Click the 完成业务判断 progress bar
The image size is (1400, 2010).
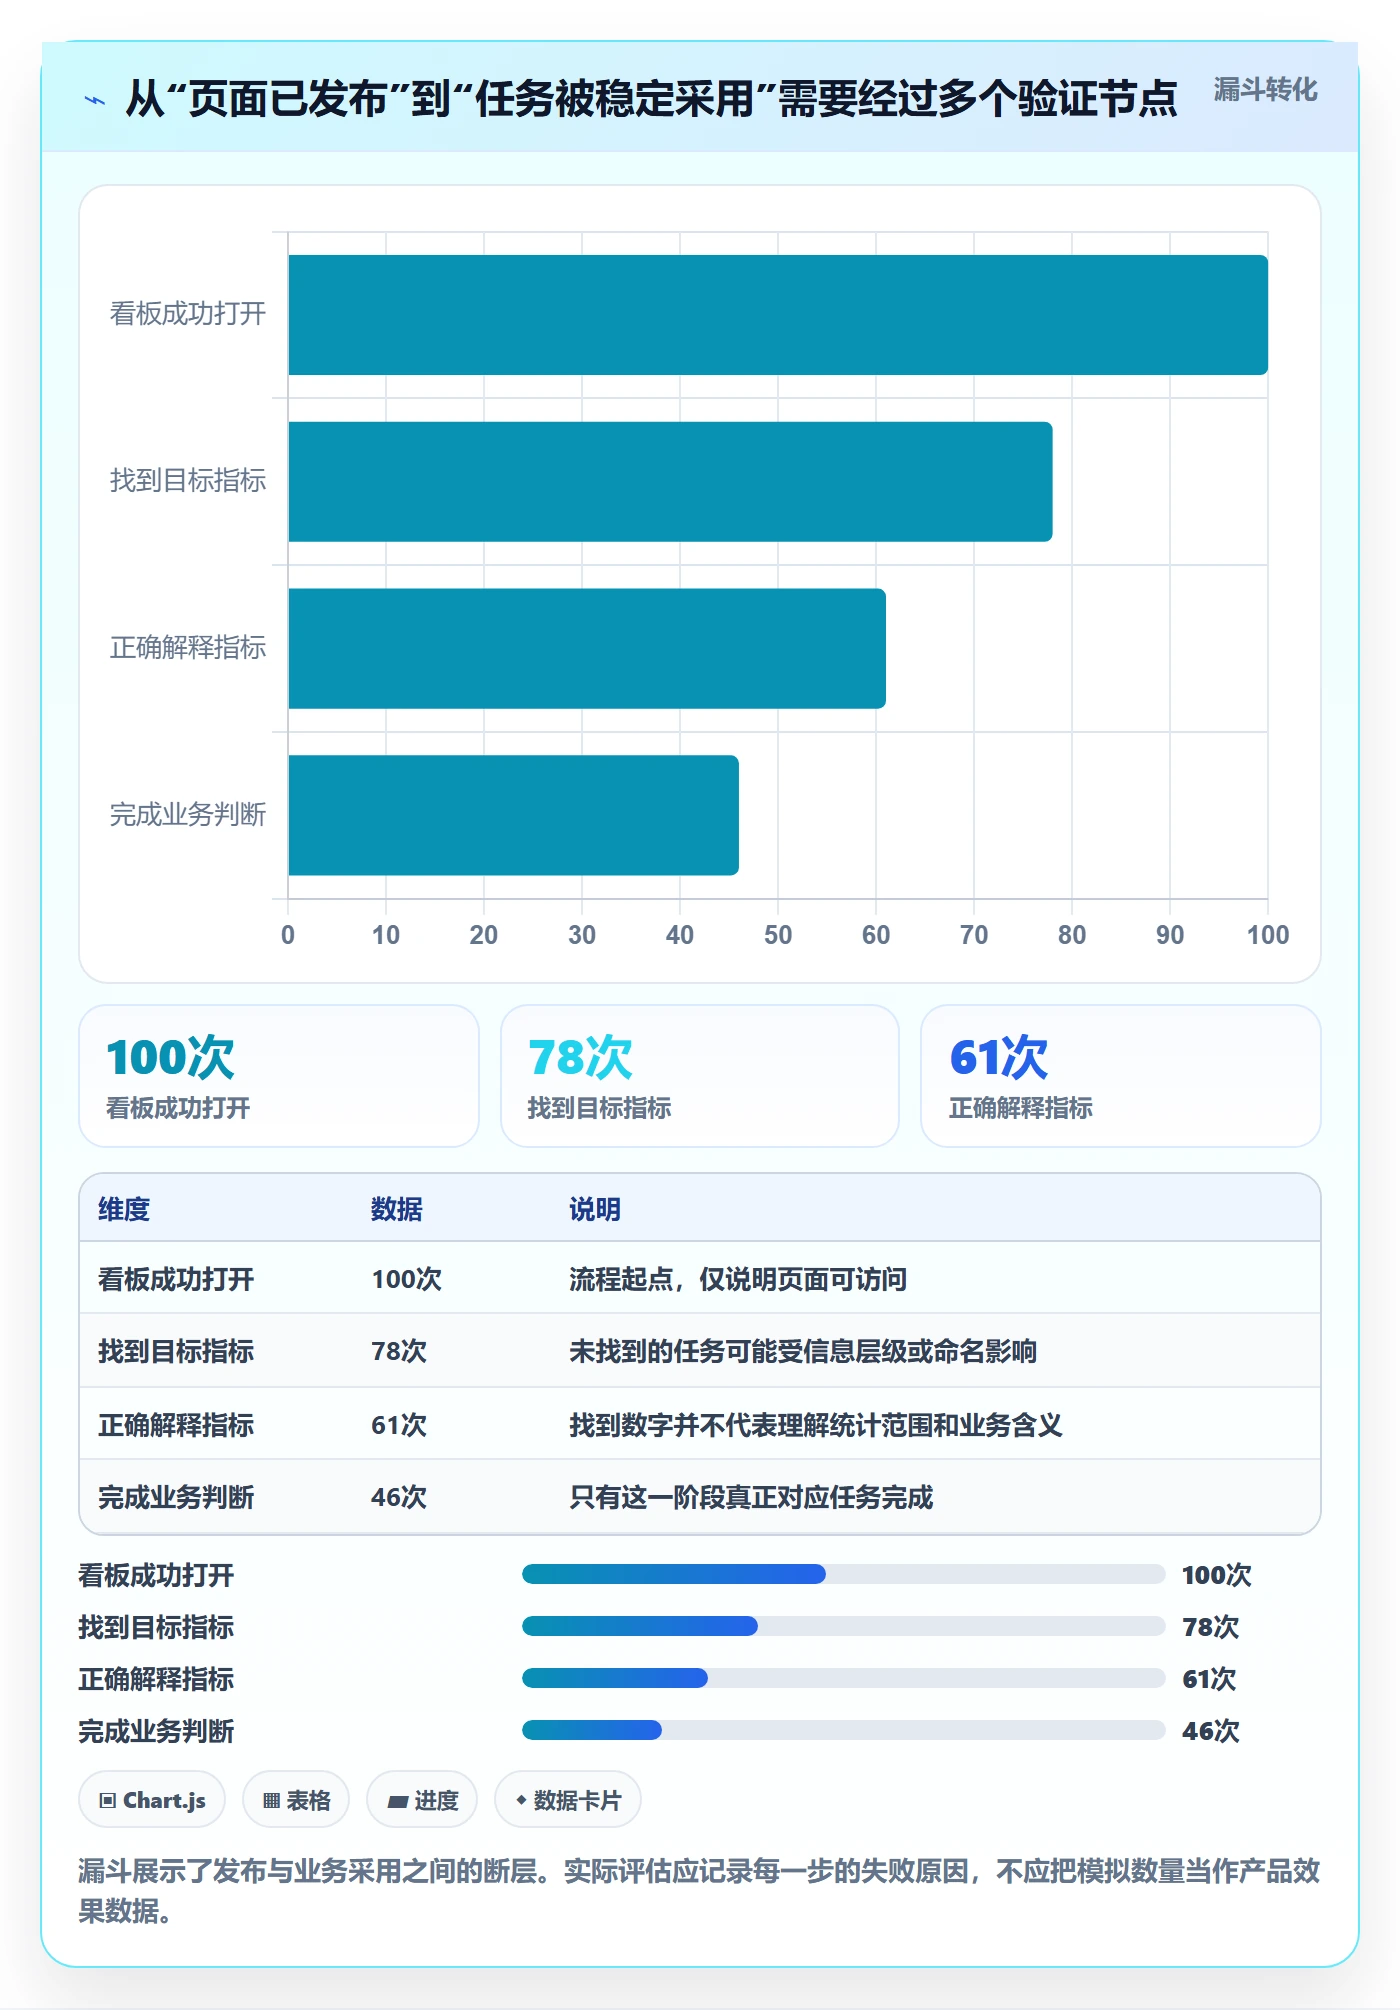click(x=844, y=1730)
